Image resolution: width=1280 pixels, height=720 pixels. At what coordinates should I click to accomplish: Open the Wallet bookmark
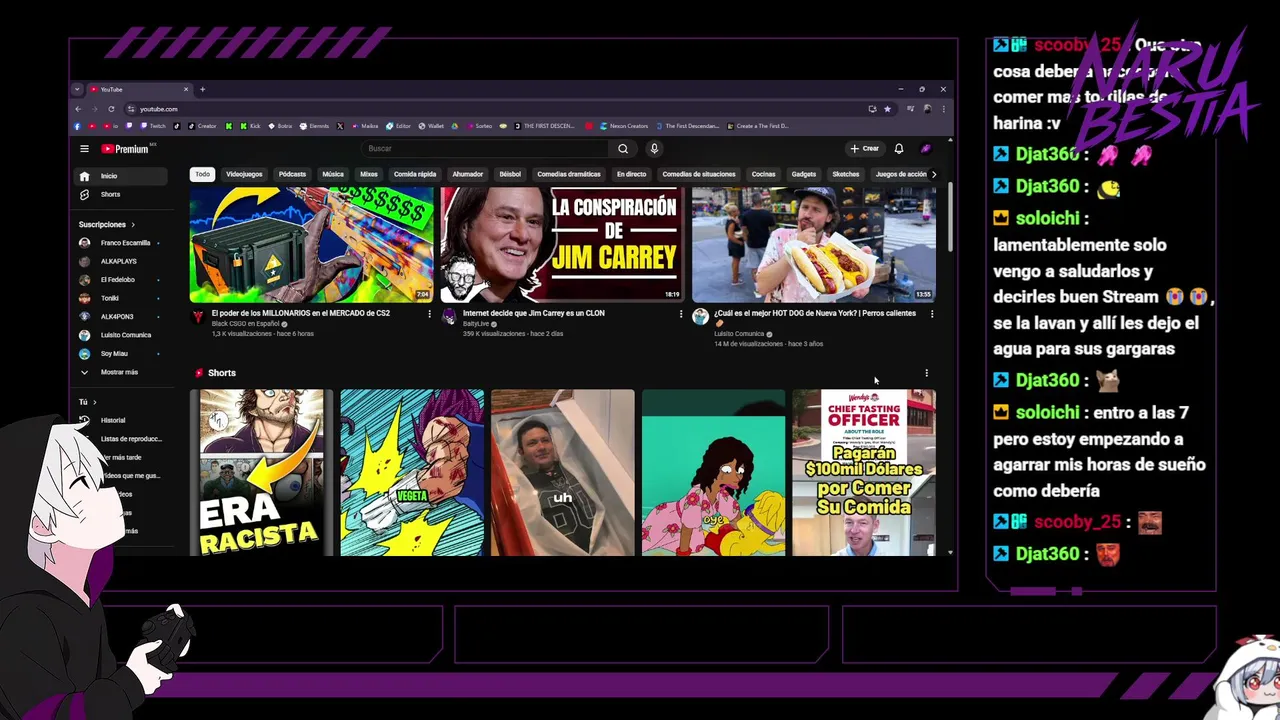[x=432, y=126]
